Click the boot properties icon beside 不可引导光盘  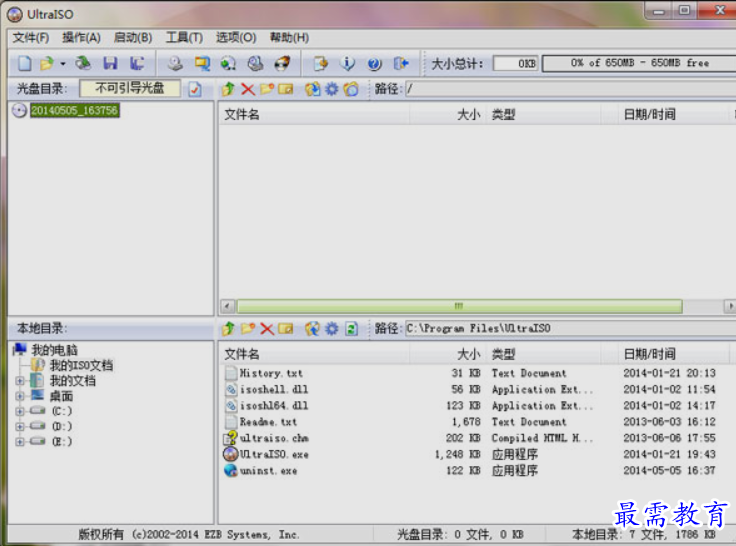point(195,89)
